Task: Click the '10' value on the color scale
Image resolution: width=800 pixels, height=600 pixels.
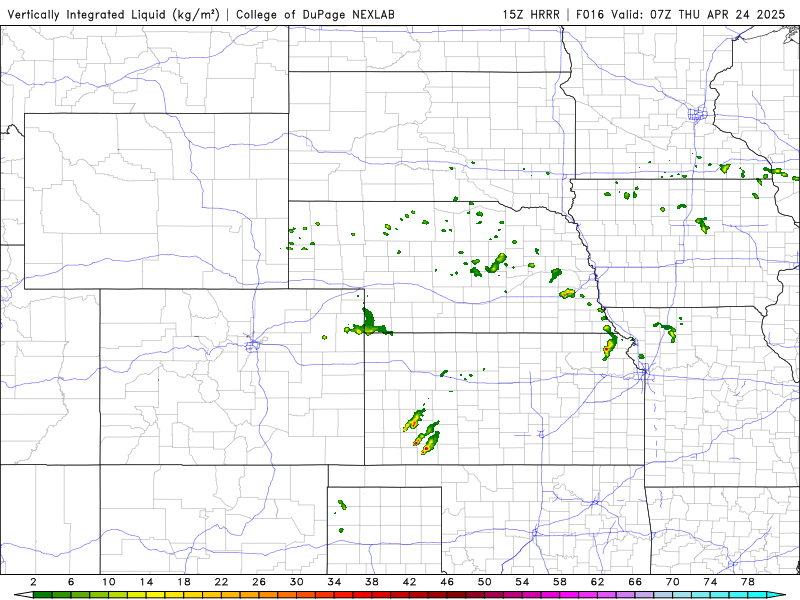Action: coord(109,582)
